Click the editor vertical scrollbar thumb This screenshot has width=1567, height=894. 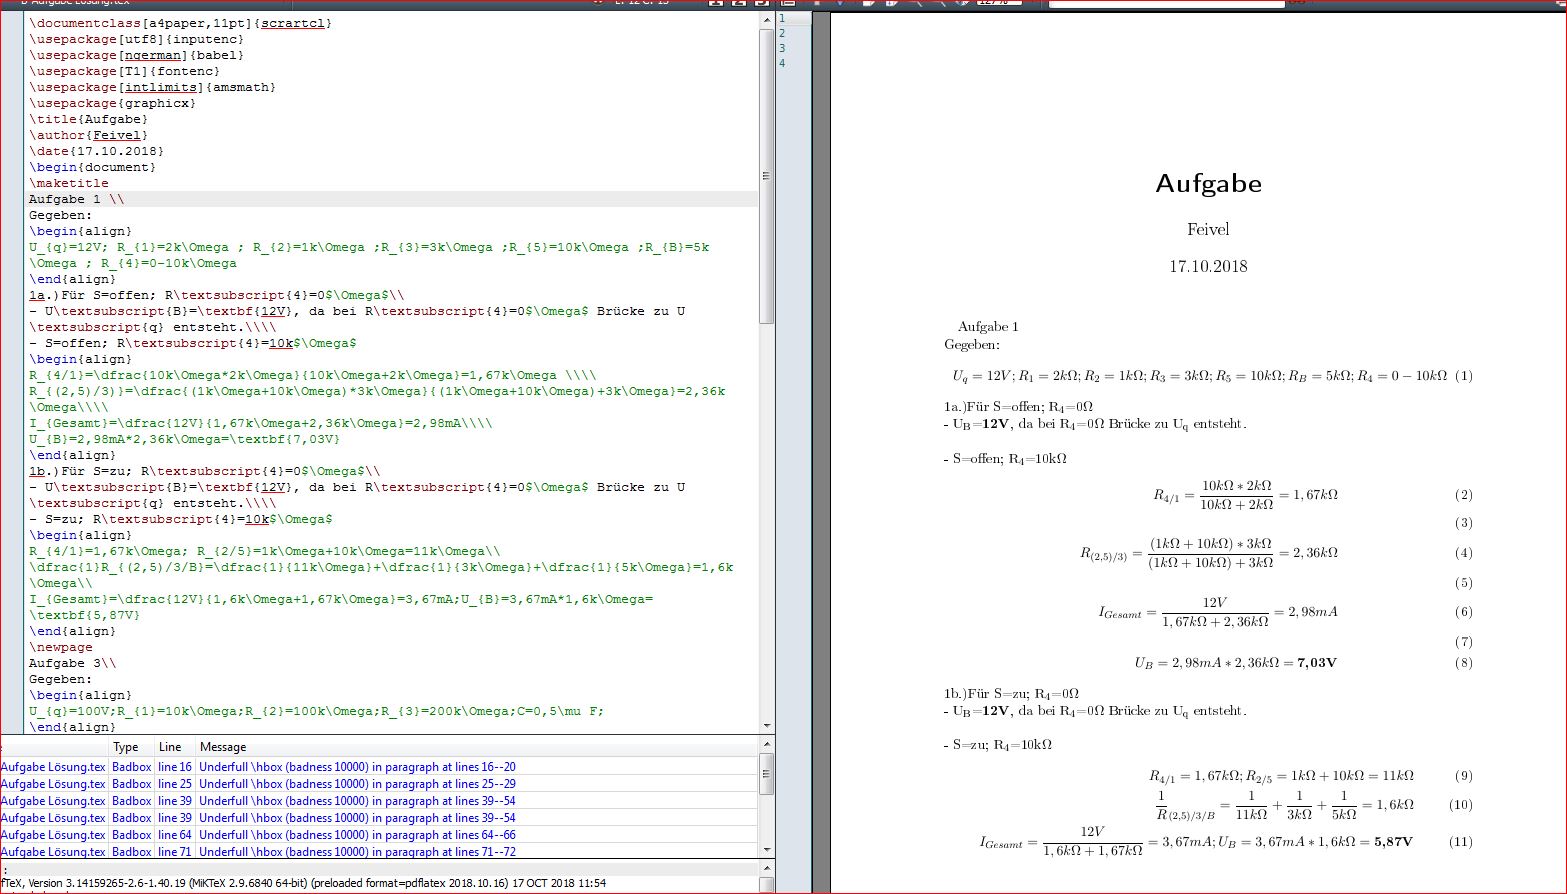point(767,176)
